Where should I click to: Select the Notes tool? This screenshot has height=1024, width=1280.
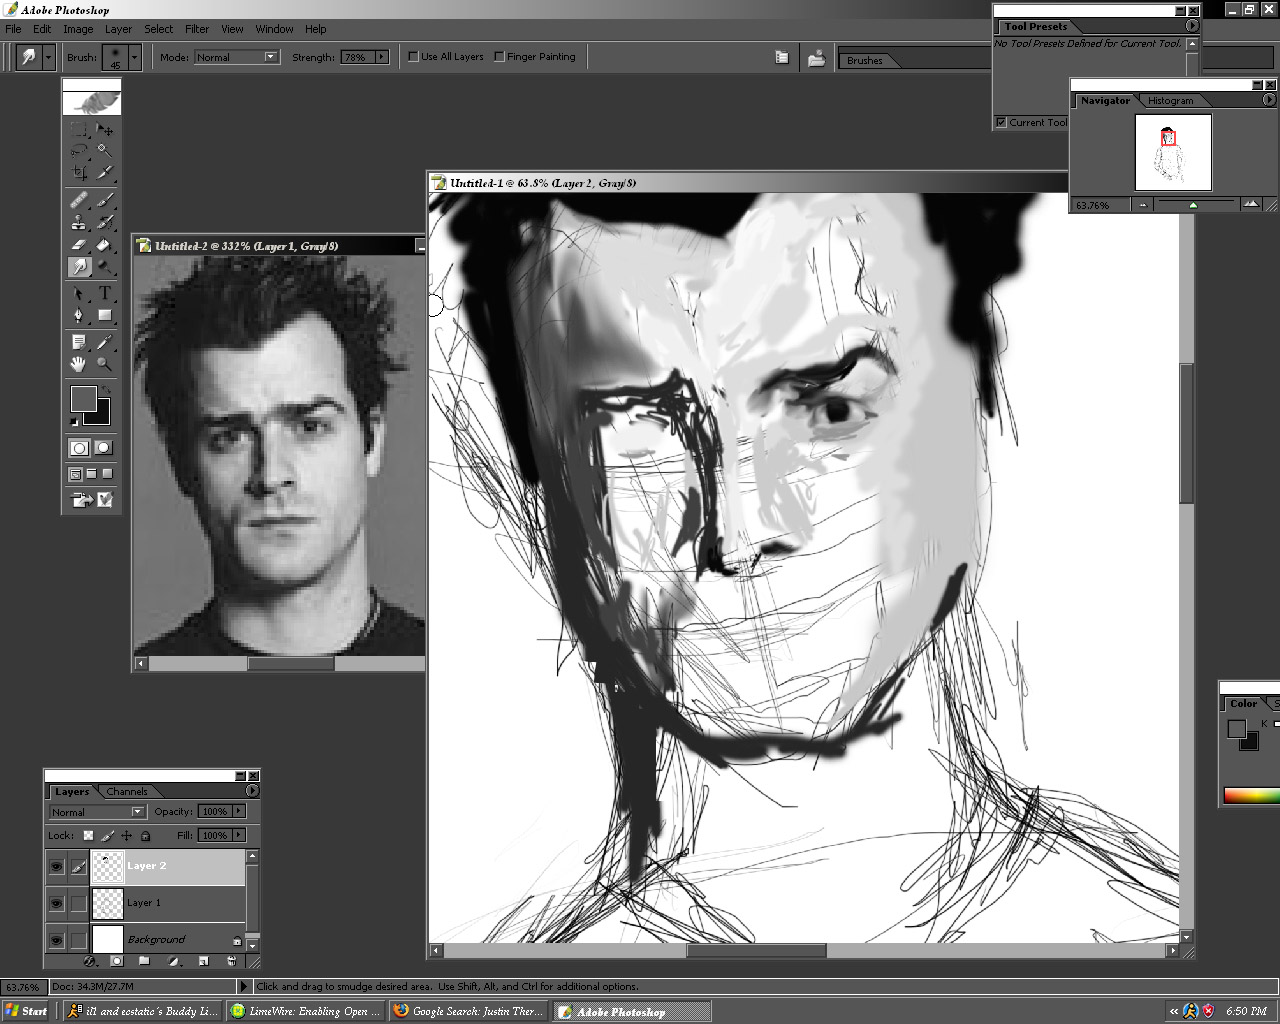point(79,342)
